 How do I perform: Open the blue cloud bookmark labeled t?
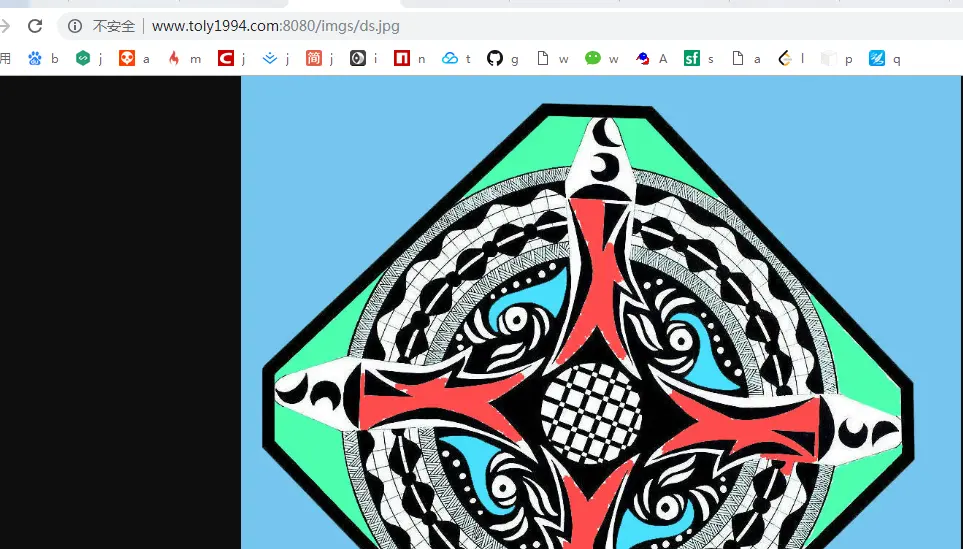tap(456, 58)
